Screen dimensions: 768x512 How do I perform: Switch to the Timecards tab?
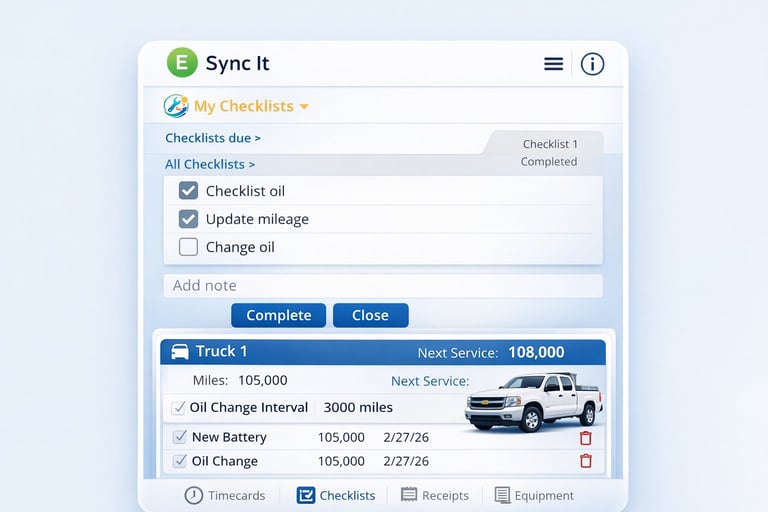225,495
